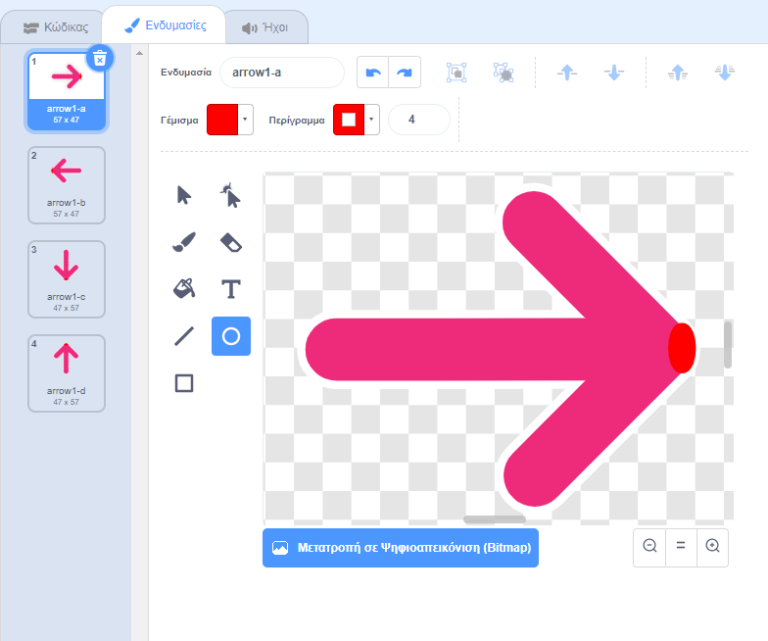Select the Circle tool
Image resolution: width=768 pixels, height=641 pixels.
click(231, 336)
